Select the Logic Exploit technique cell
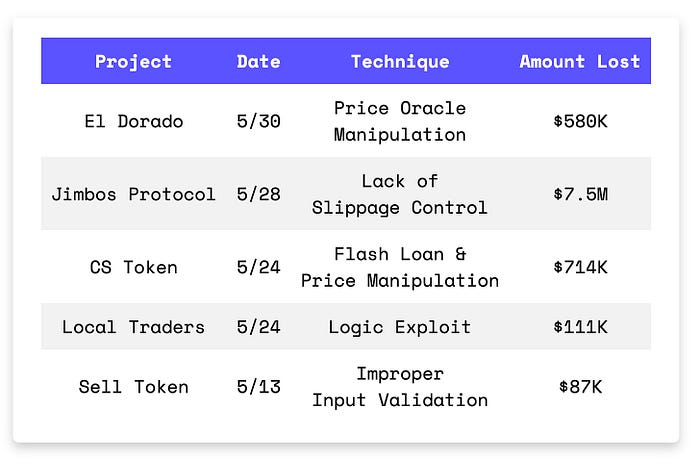The width and height of the screenshot is (700, 463). (400, 327)
